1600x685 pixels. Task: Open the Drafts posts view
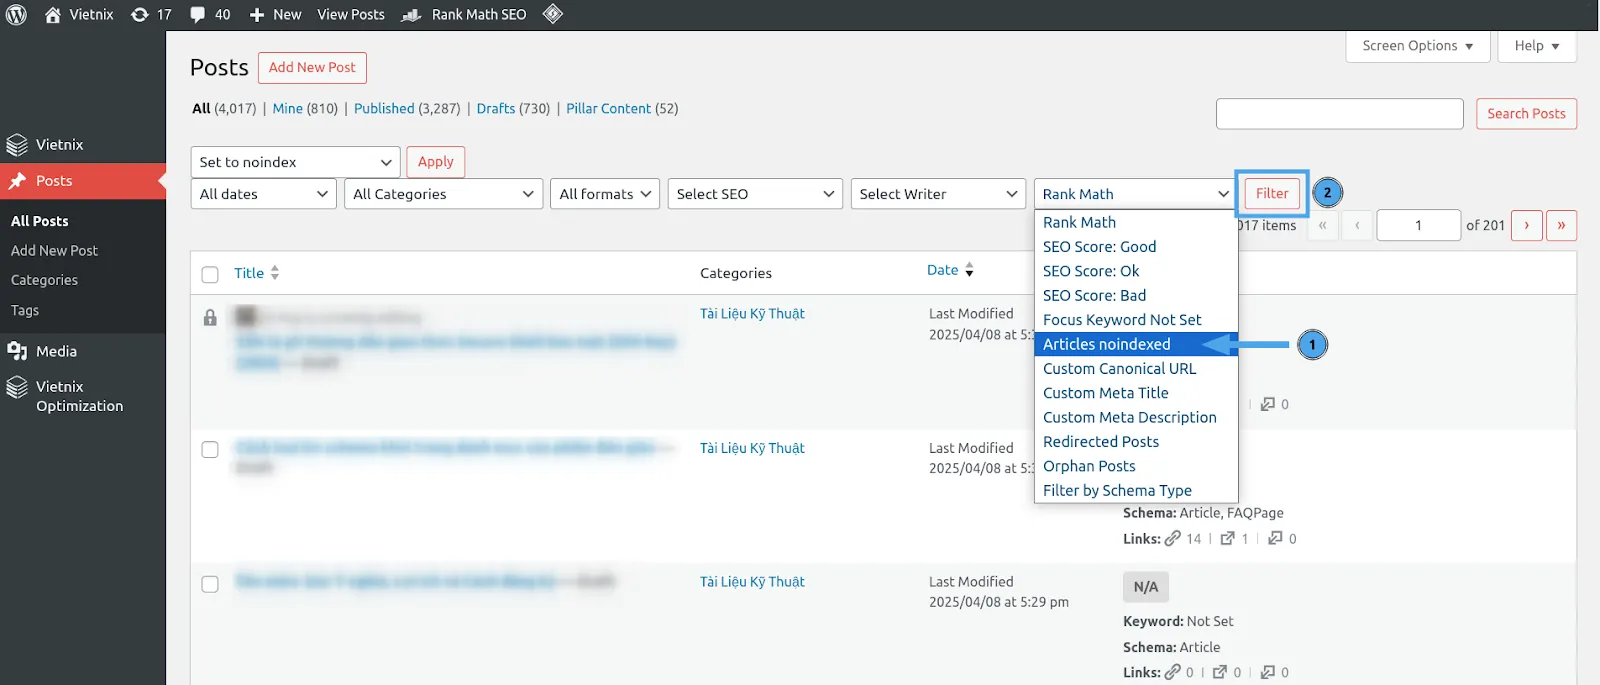pyautogui.click(x=496, y=109)
